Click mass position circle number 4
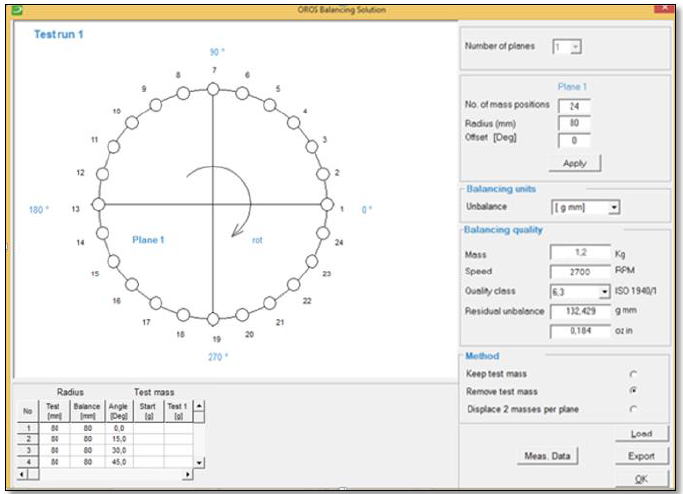 (x=295, y=123)
